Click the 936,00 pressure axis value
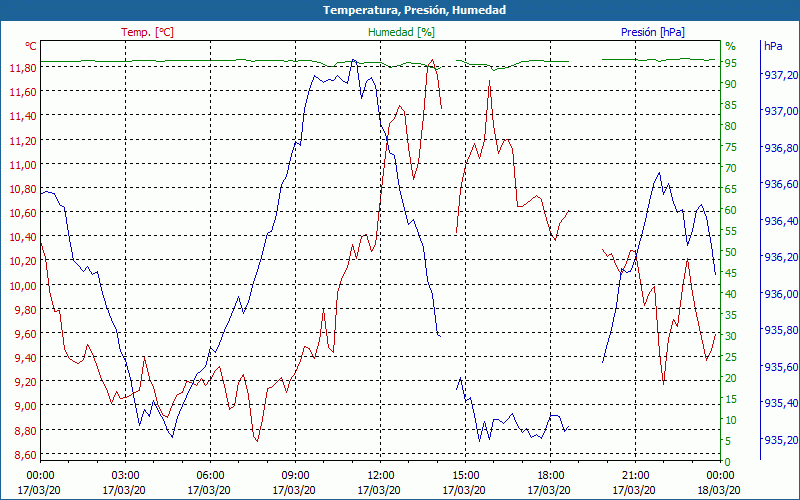 point(780,294)
